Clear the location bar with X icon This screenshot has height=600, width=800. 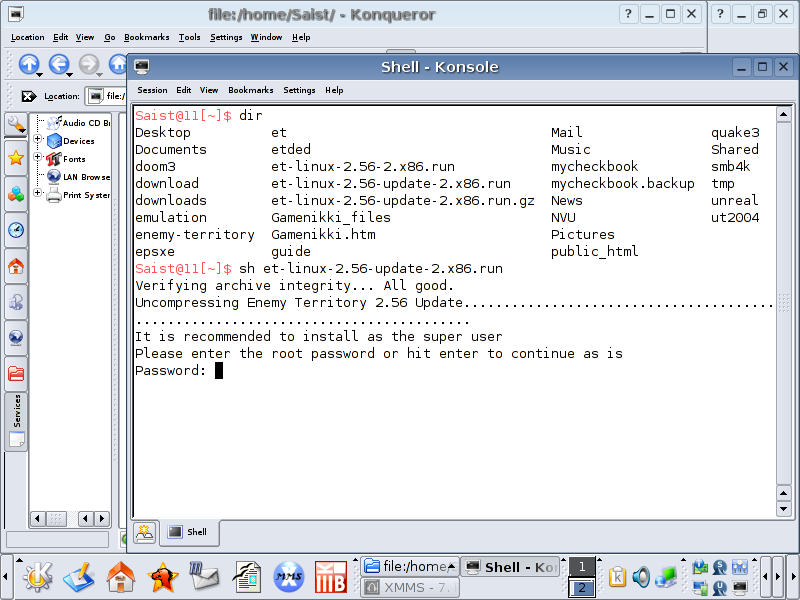[28, 96]
